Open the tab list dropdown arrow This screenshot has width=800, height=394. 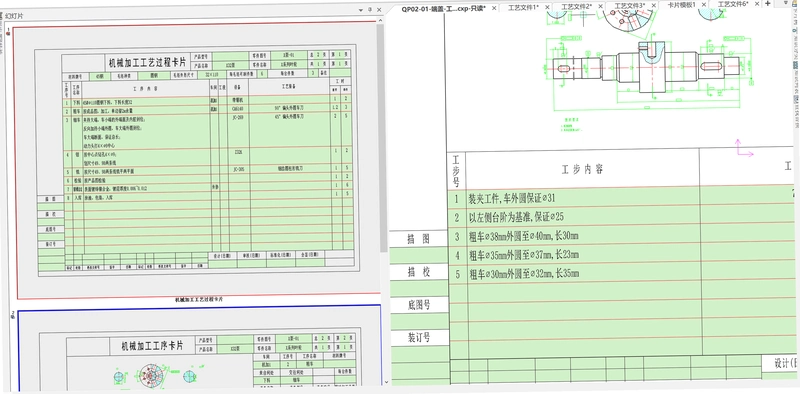785,4
